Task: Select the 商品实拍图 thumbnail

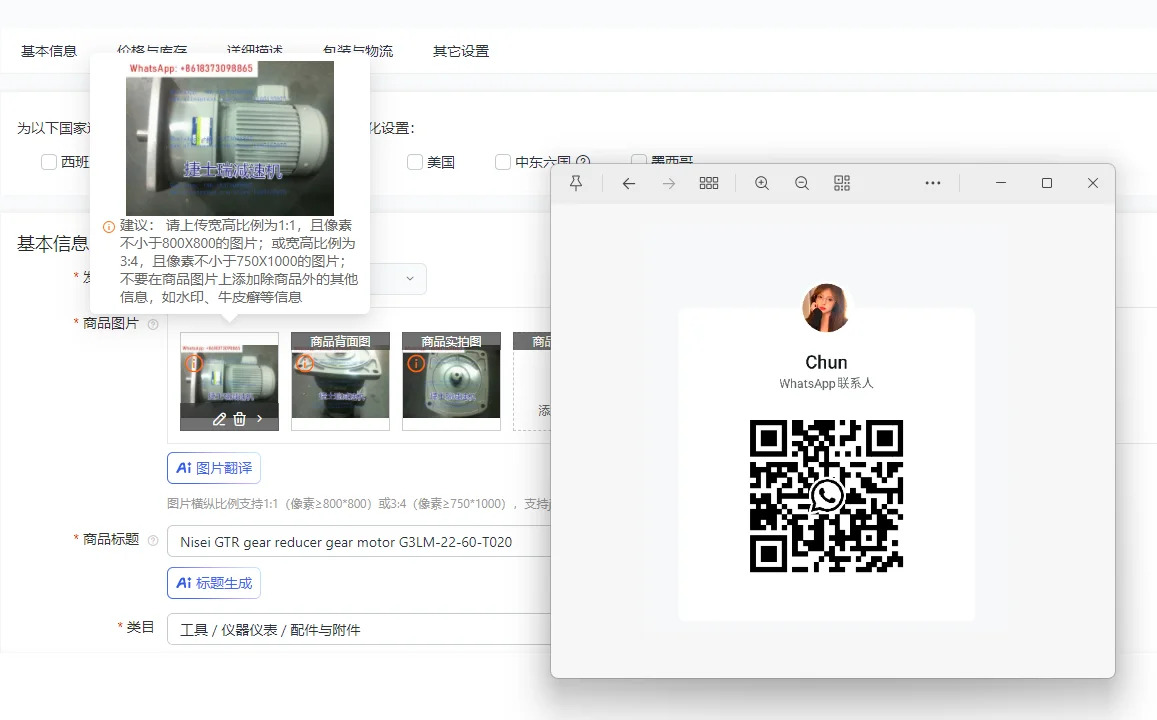Action: [x=452, y=381]
